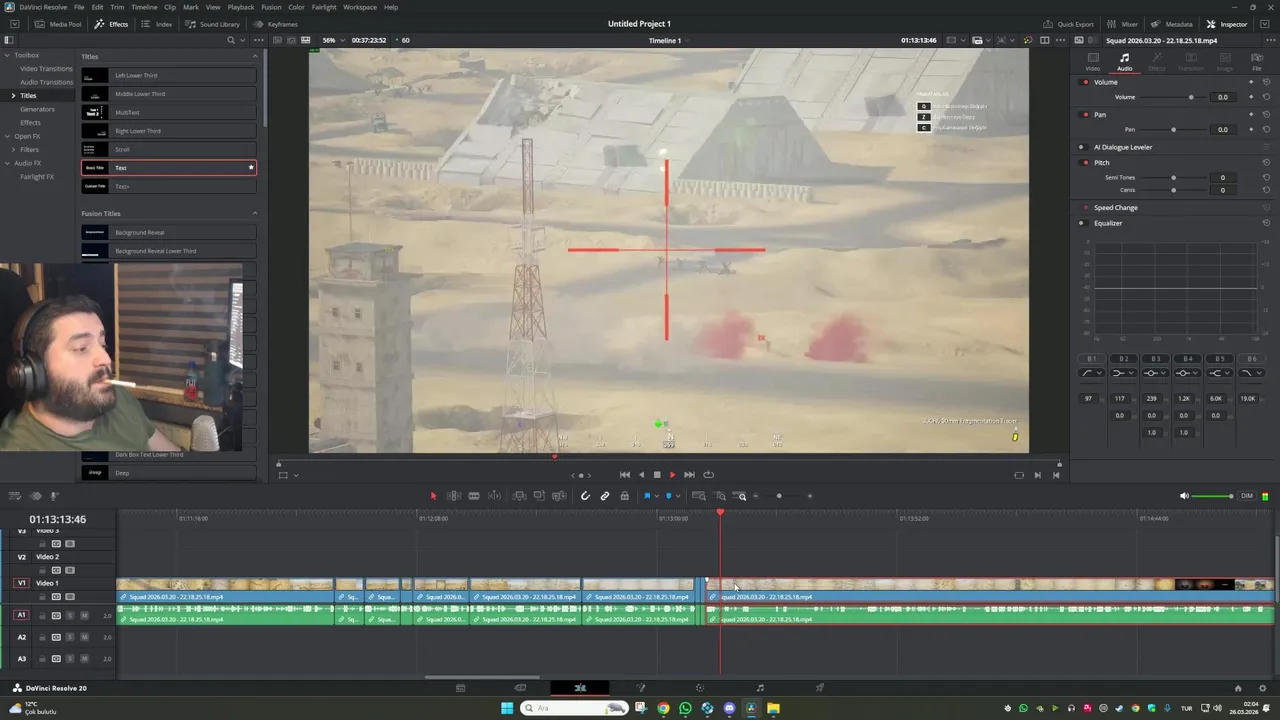Toggle the Pan section enable switch
This screenshot has width=1280, height=720.
[1085, 114]
